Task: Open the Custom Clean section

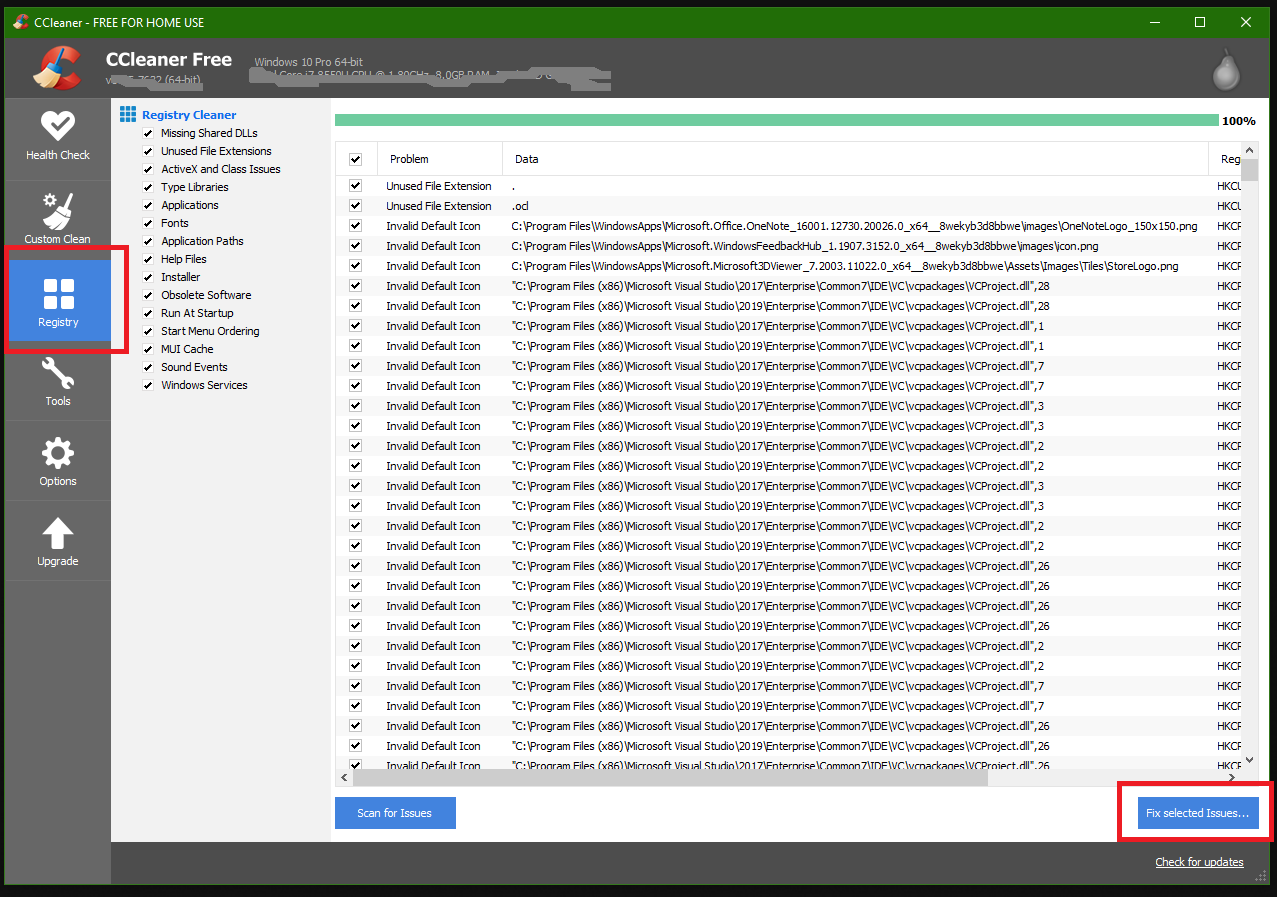Action: 57,218
